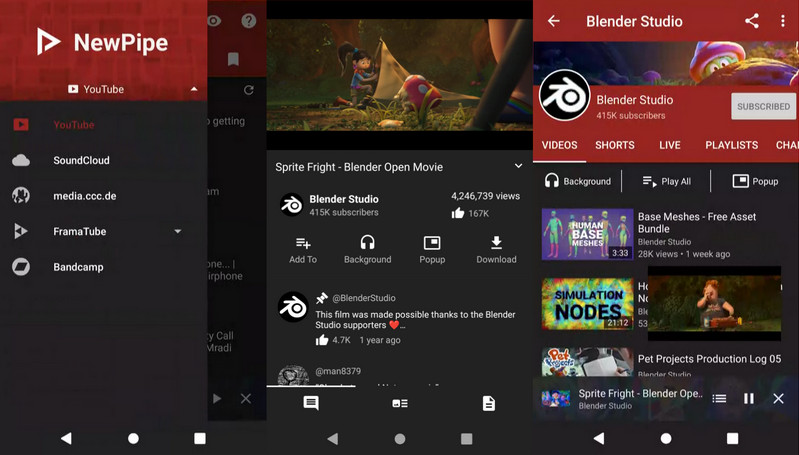Open Human Base Meshes video thumbnail
The height and width of the screenshot is (455, 799).
pos(588,234)
